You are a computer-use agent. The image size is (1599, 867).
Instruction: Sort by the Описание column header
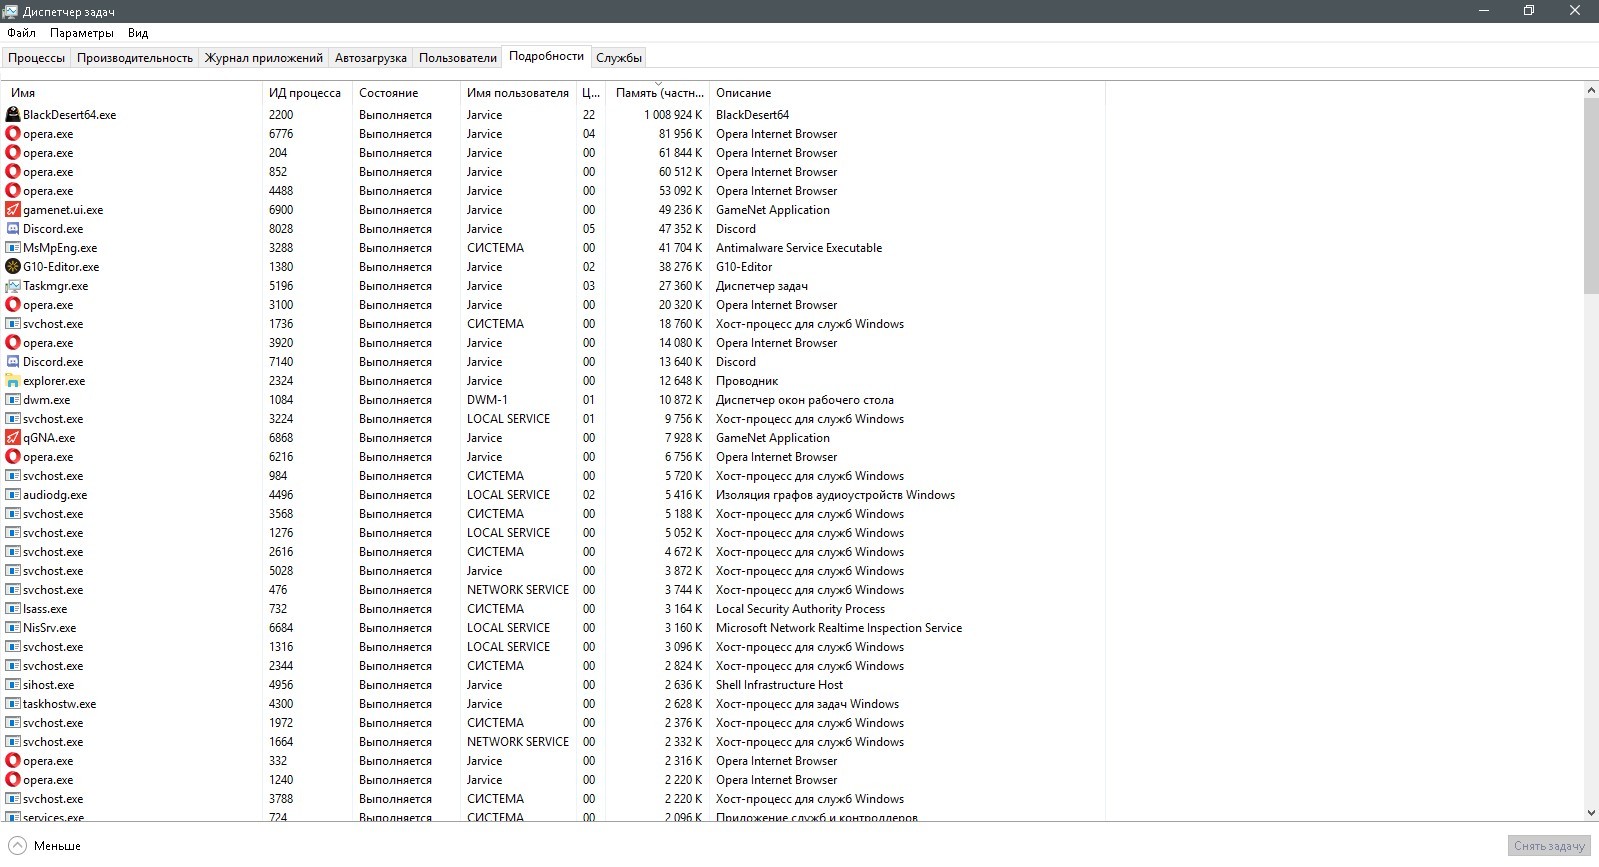tap(907, 93)
